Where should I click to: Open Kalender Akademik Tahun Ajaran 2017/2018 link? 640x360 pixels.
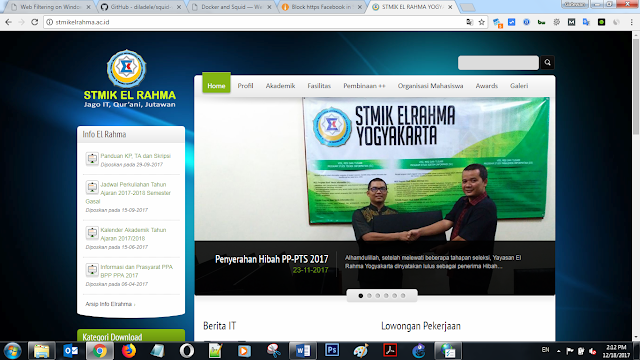pyautogui.click(x=133, y=234)
